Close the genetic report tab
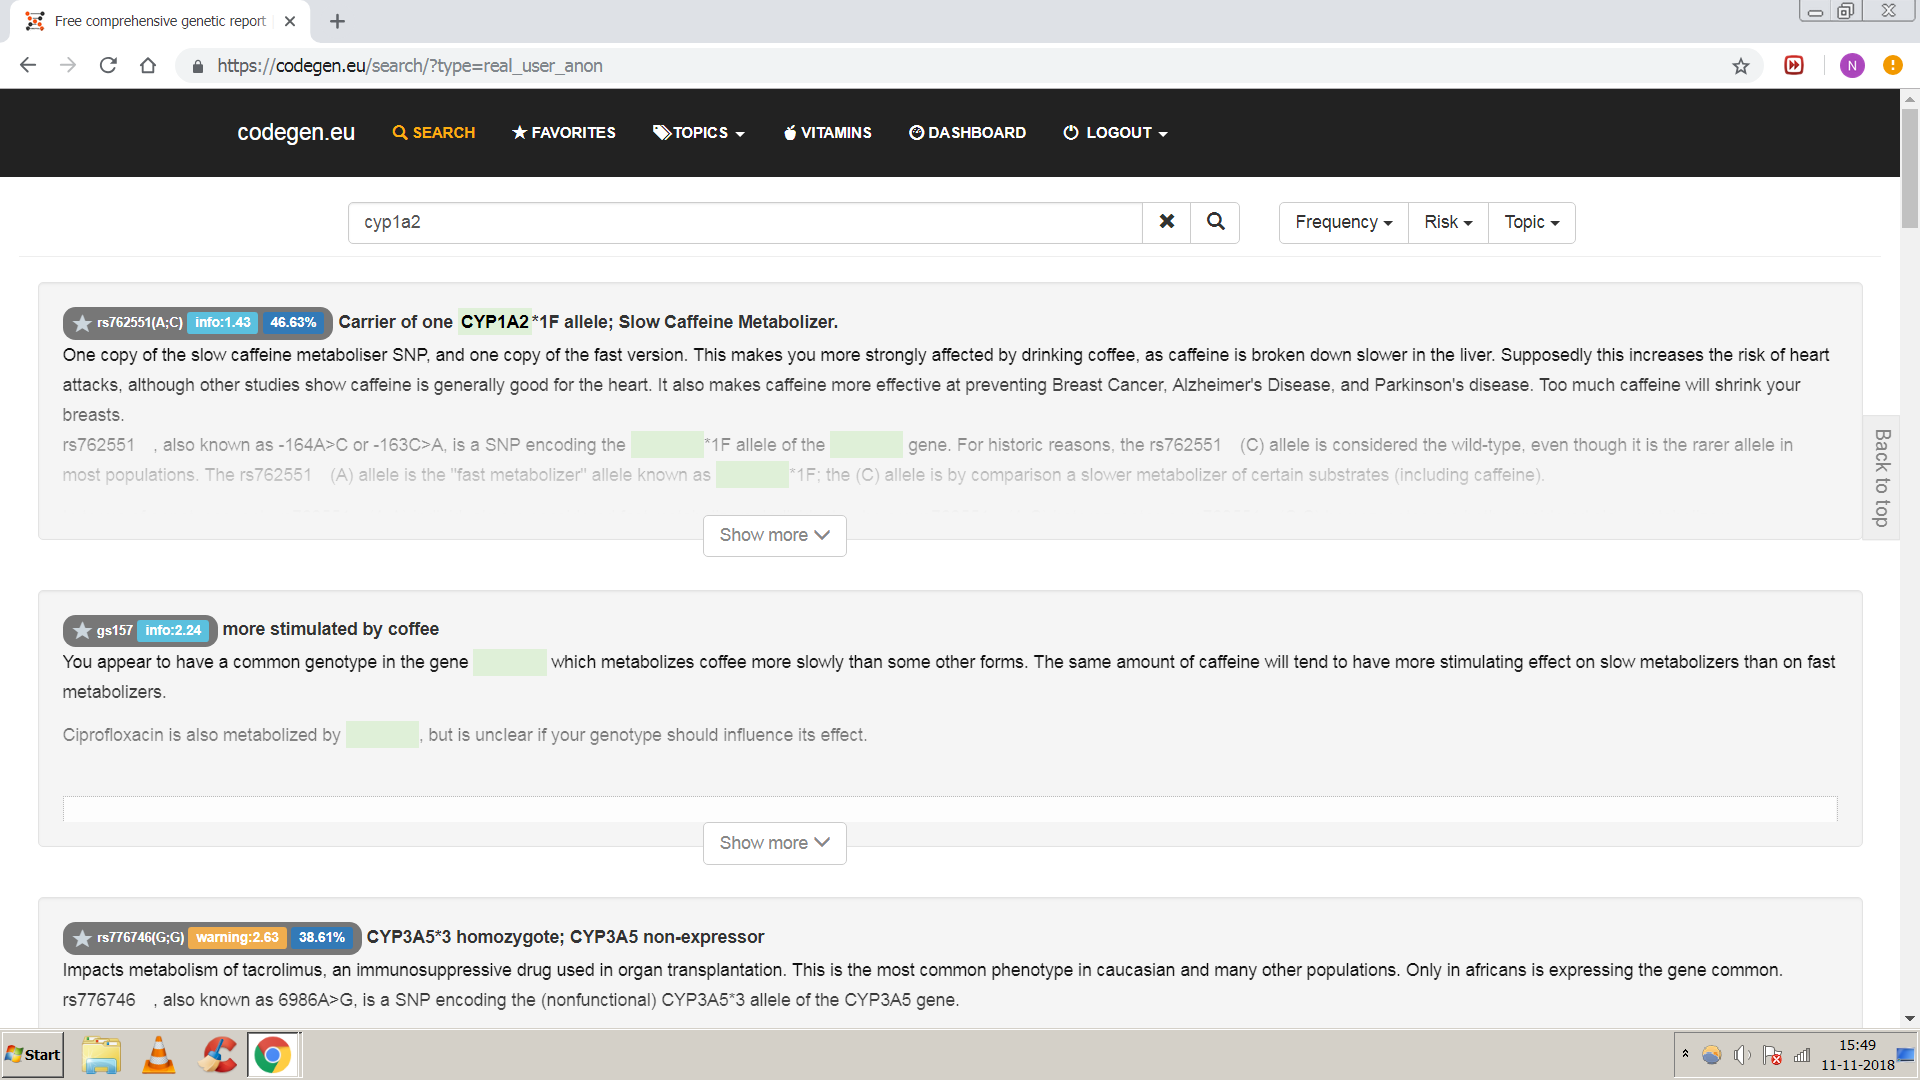The height and width of the screenshot is (1080, 1920). (290, 21)
